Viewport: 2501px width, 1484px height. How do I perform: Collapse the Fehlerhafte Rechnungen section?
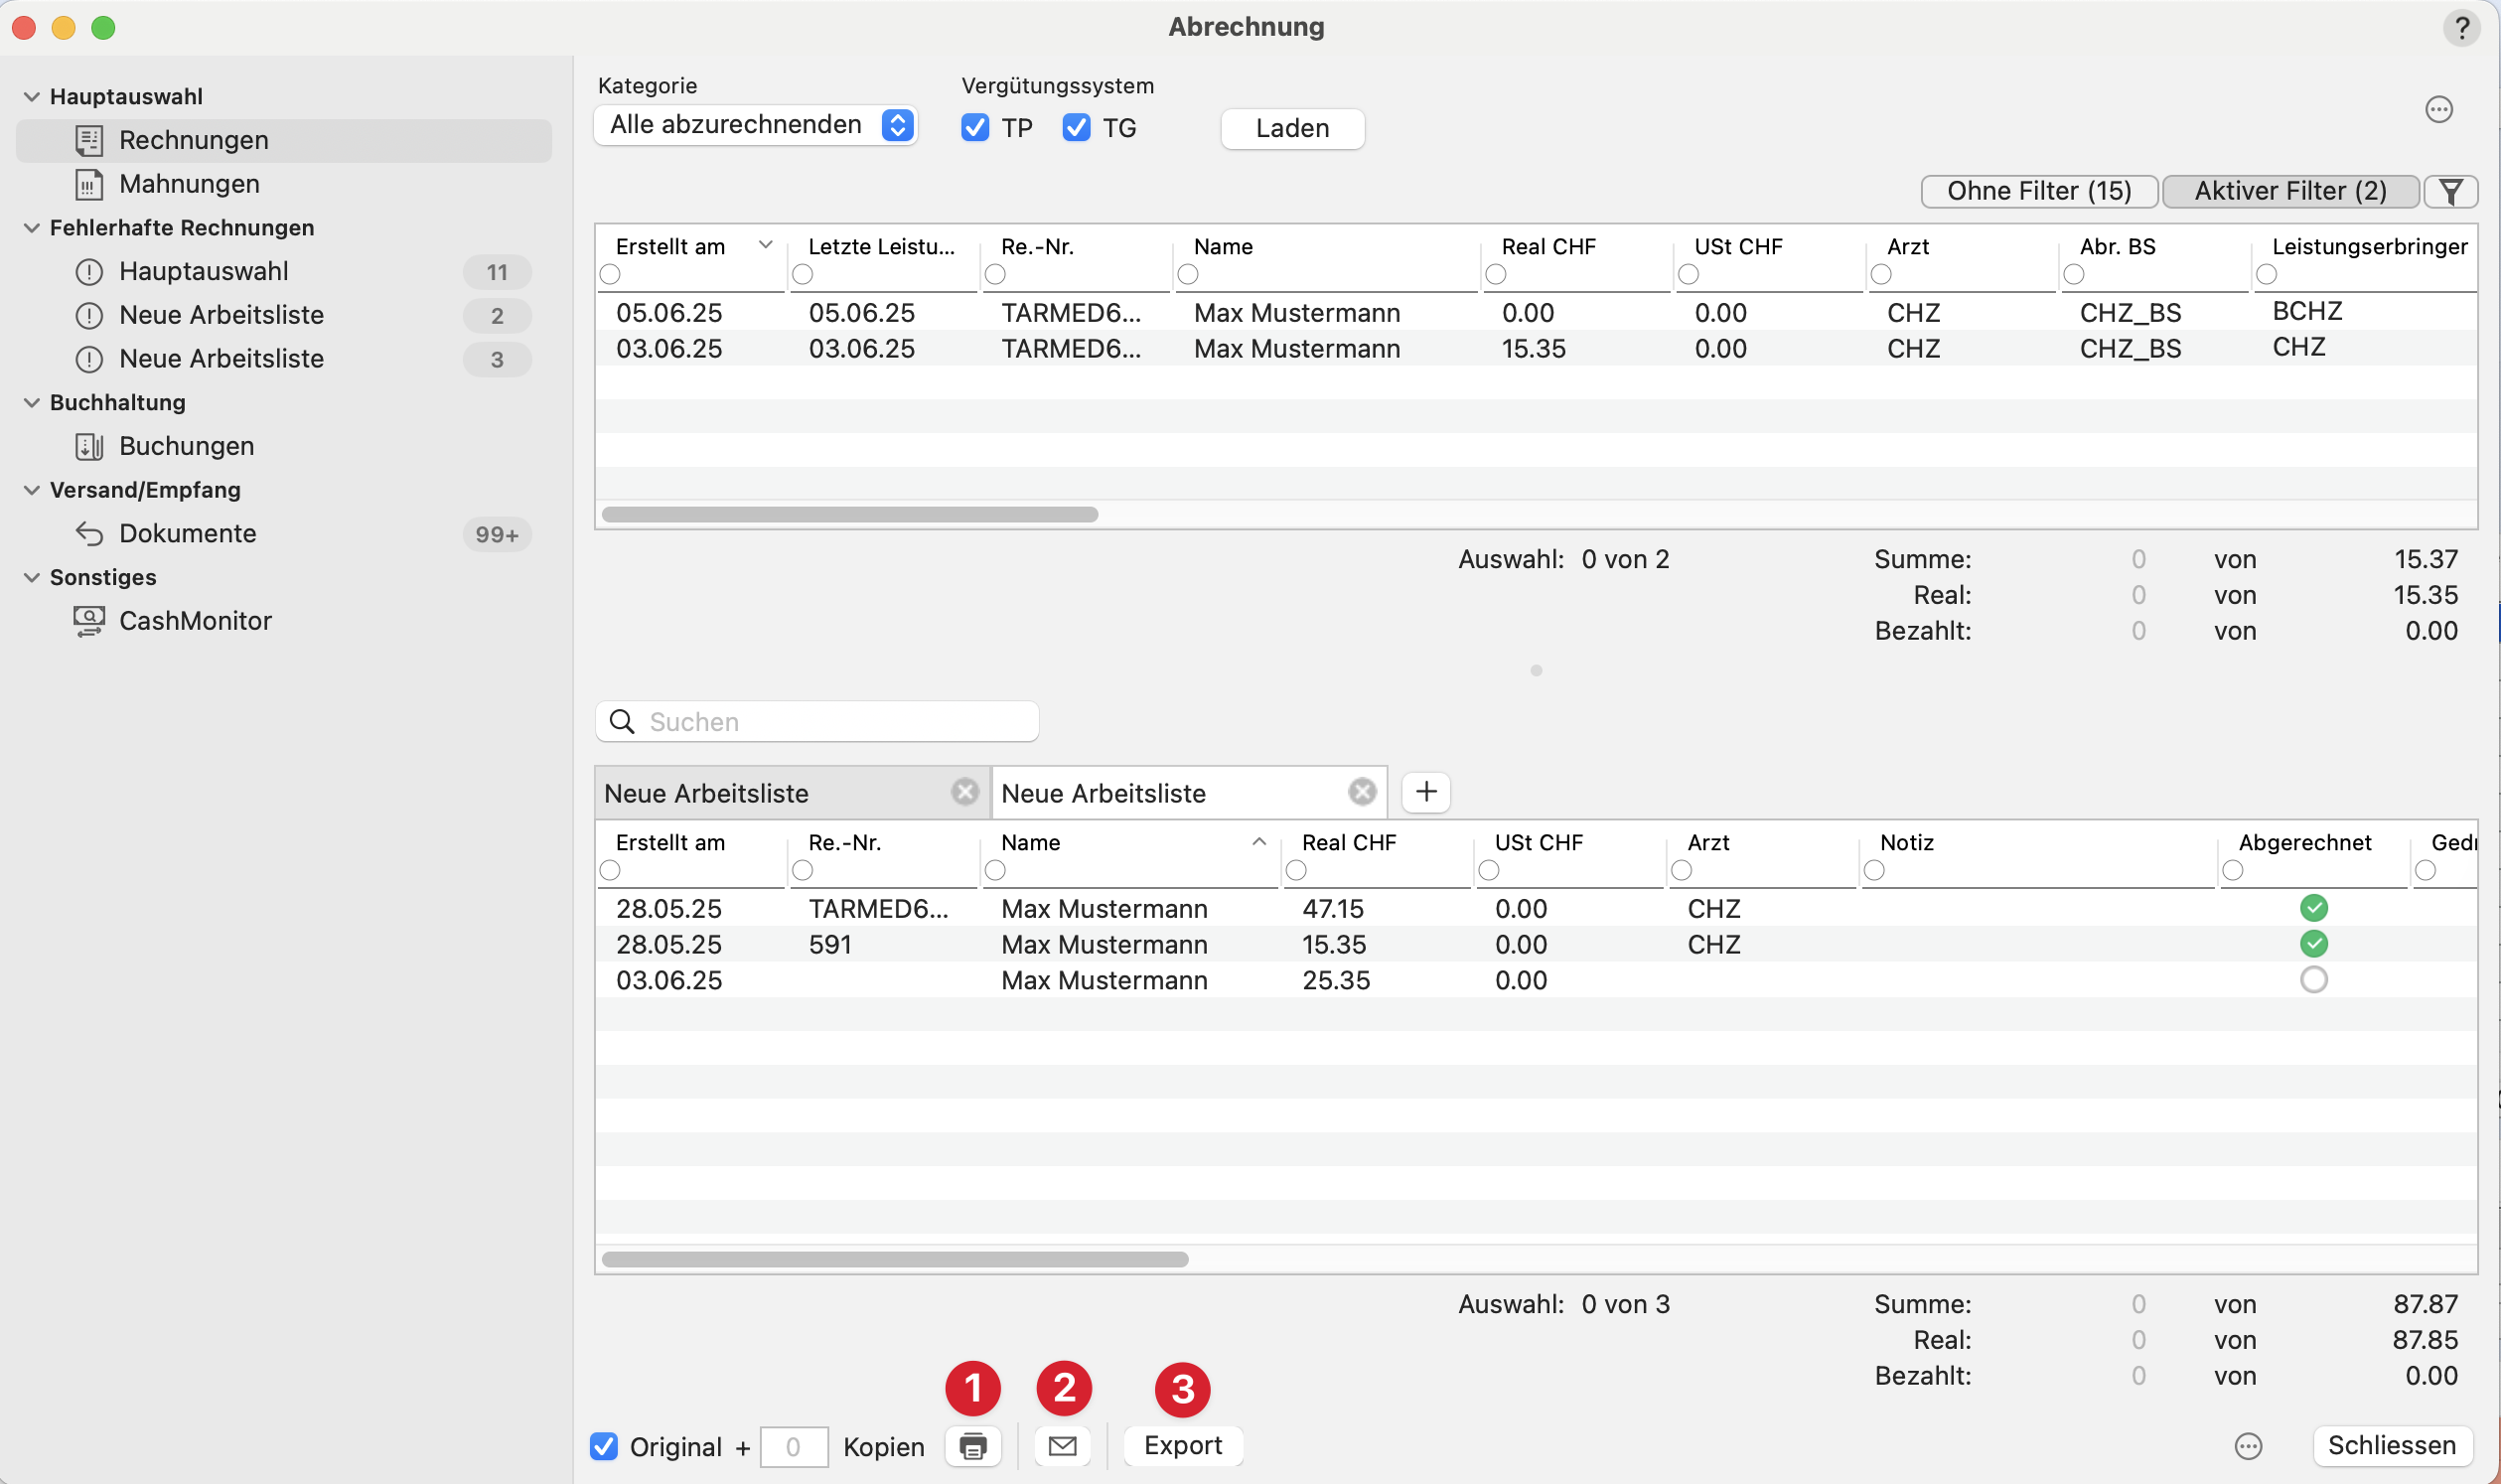tap(32, 228)
